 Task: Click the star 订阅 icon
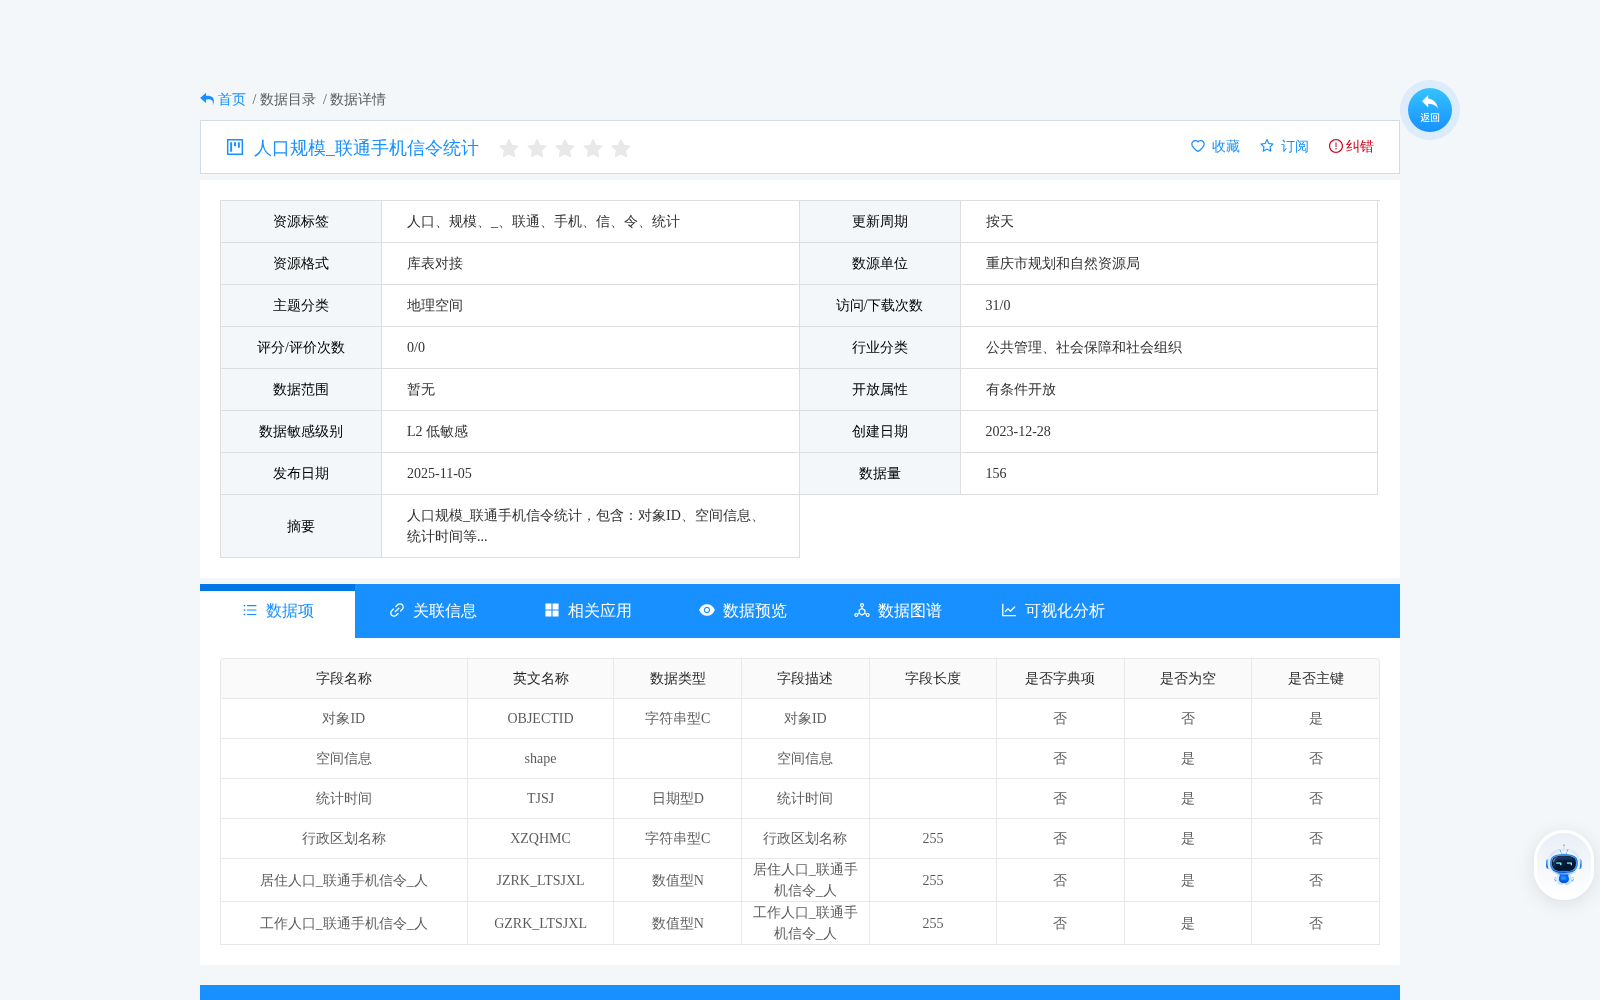tap(1267, 146)
